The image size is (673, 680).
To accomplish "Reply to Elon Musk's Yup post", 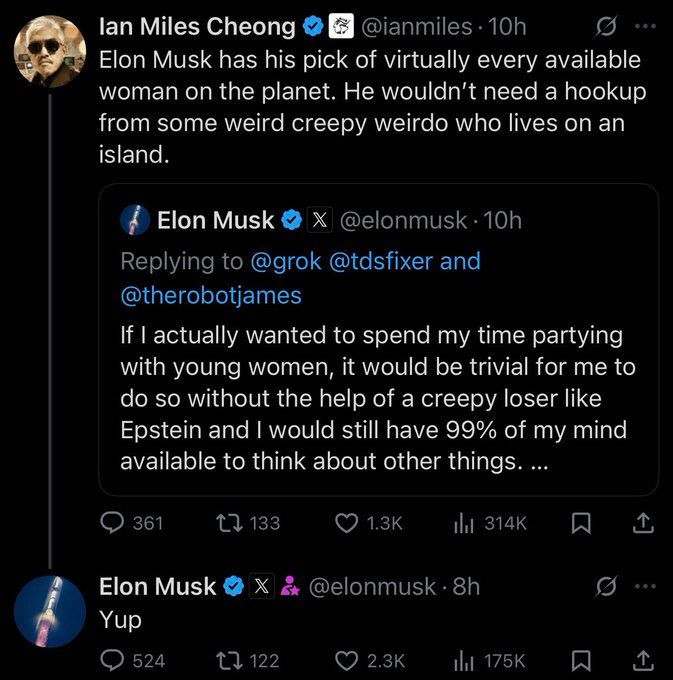I will [113, 660].
